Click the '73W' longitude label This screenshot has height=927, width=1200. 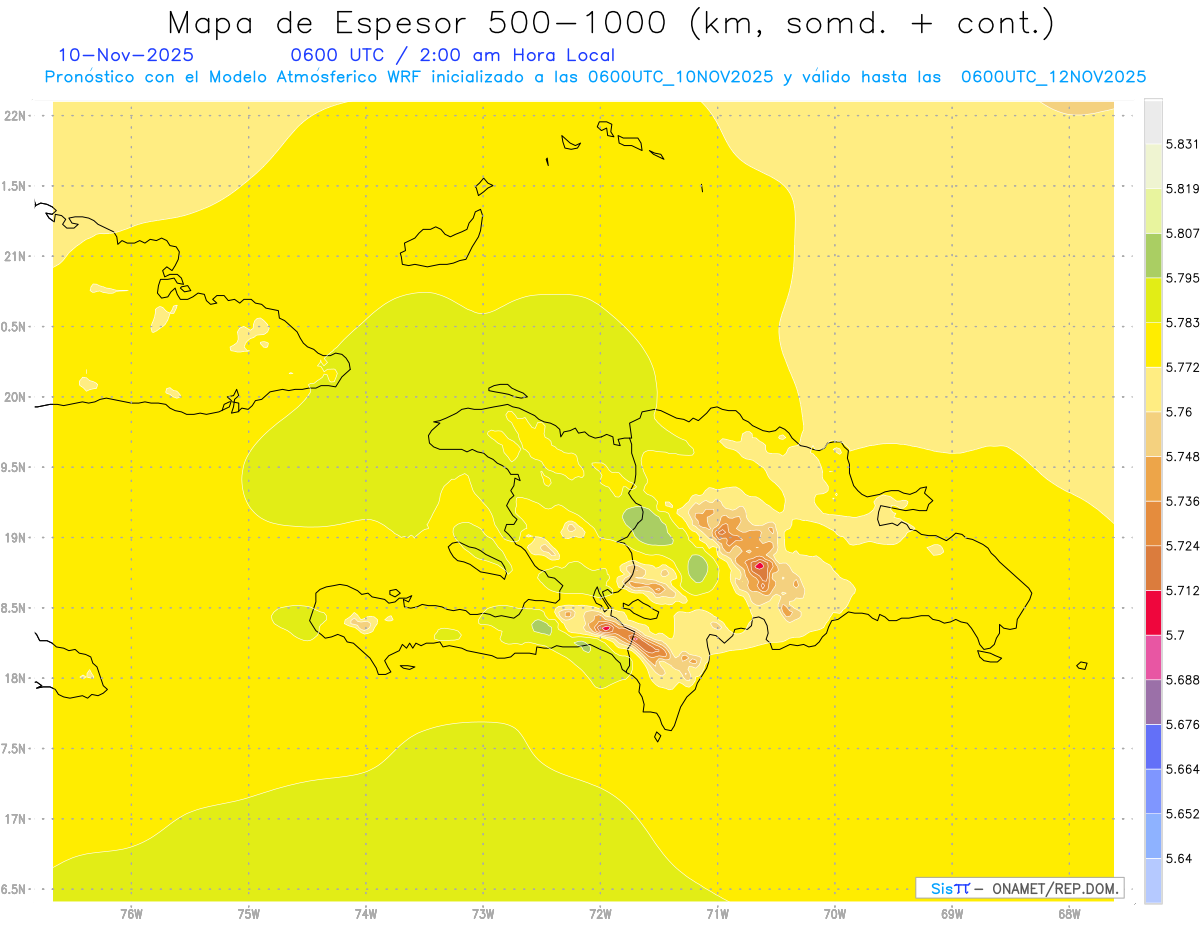(483, 914)
